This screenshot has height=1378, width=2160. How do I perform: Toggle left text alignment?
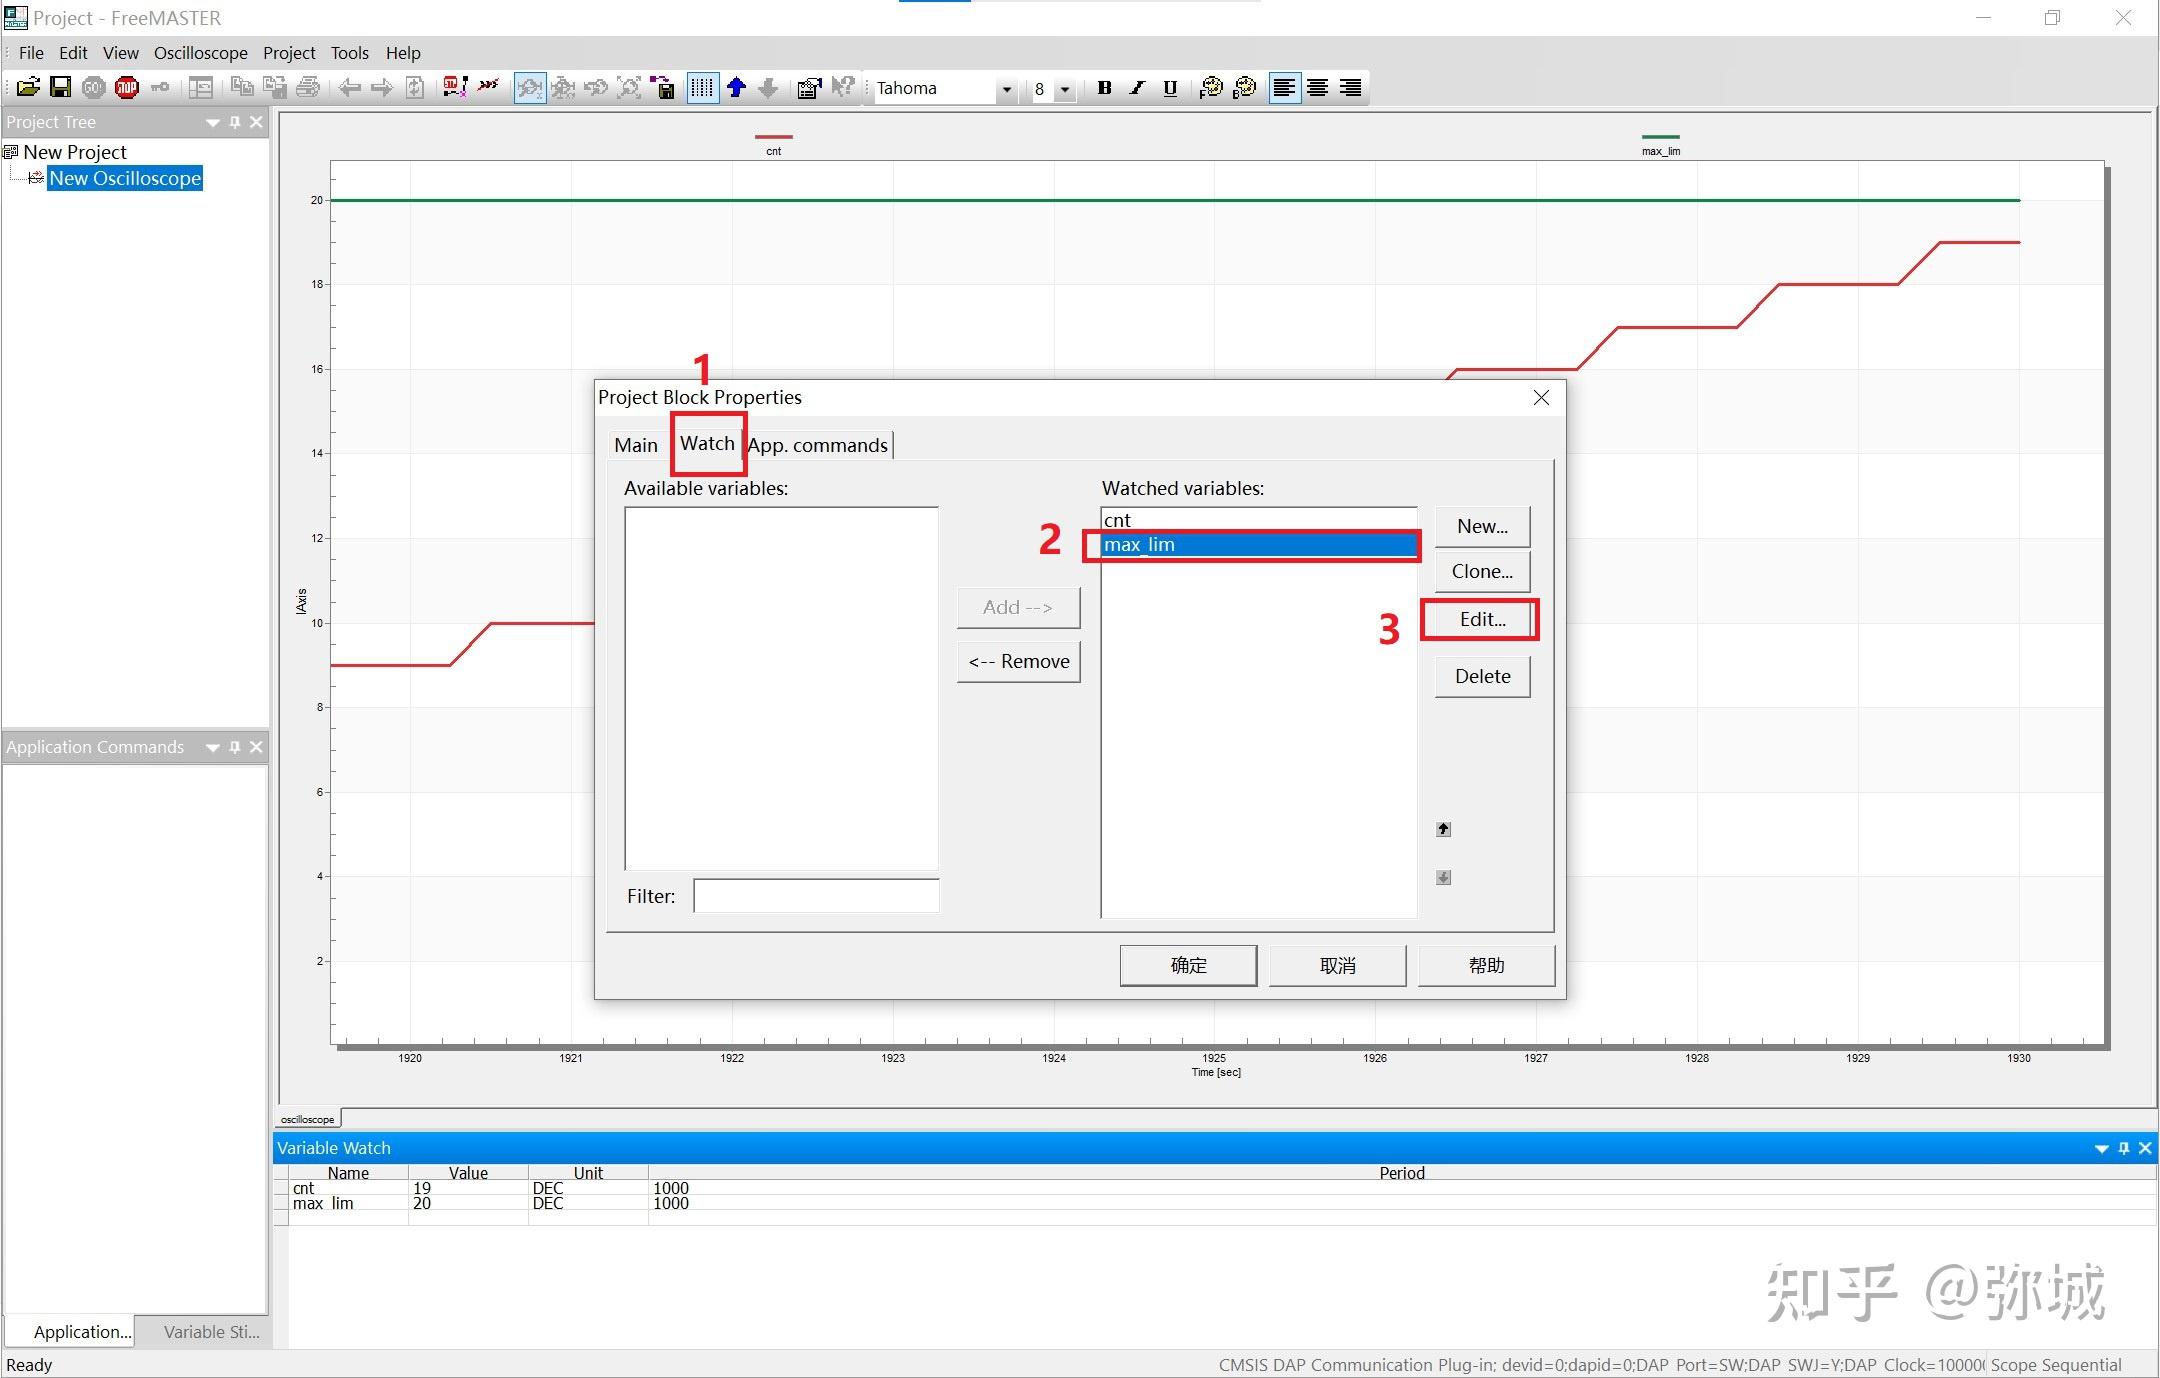[x=1284, y=88]
